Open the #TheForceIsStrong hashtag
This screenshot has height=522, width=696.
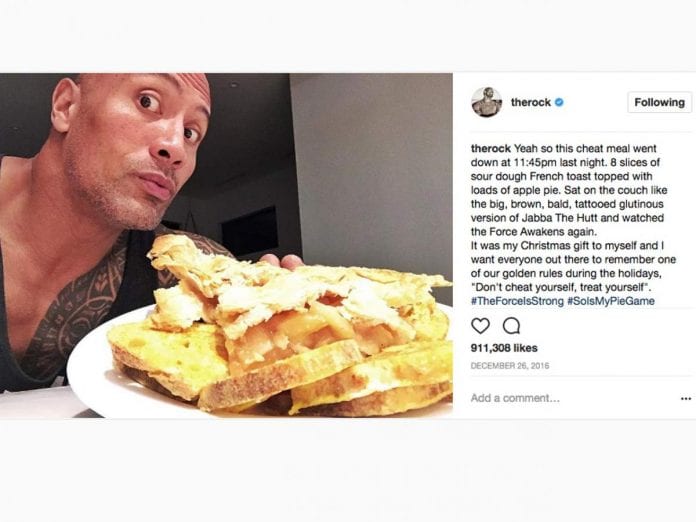514,300
